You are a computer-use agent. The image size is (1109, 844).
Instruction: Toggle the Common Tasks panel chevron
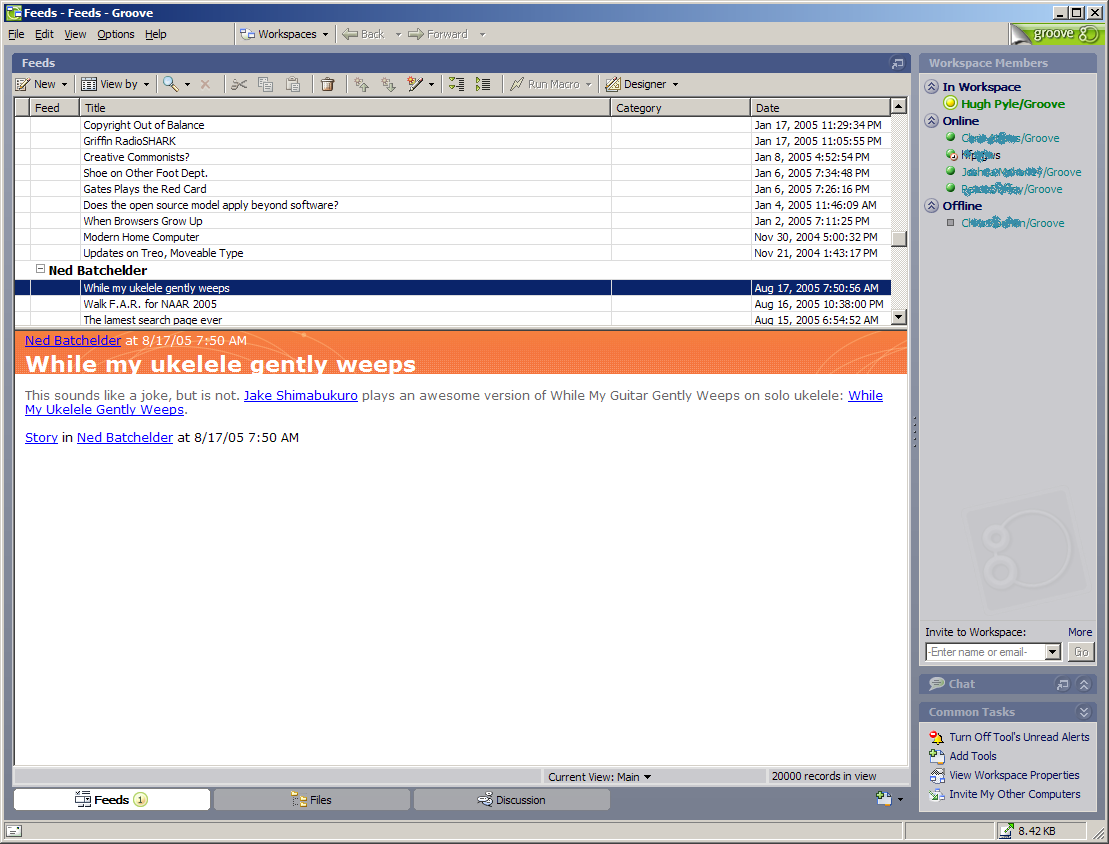1083,712
